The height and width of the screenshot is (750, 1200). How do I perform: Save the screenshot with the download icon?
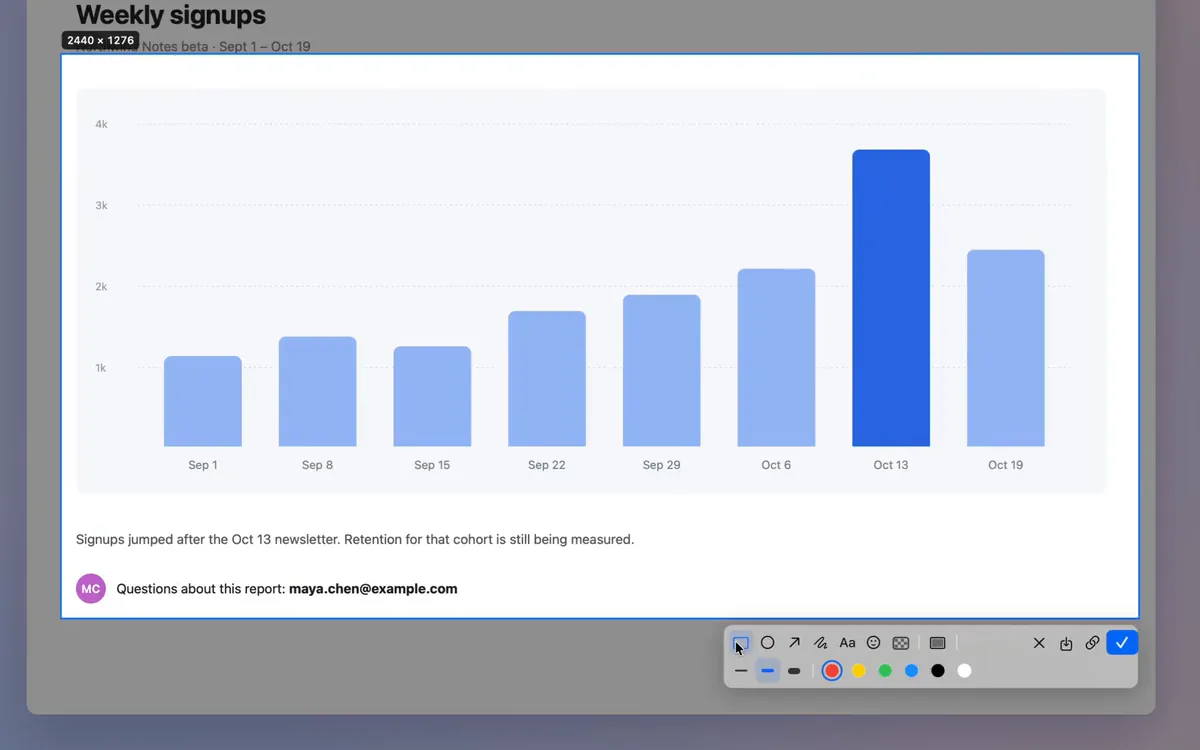[x=1066, y=643]
